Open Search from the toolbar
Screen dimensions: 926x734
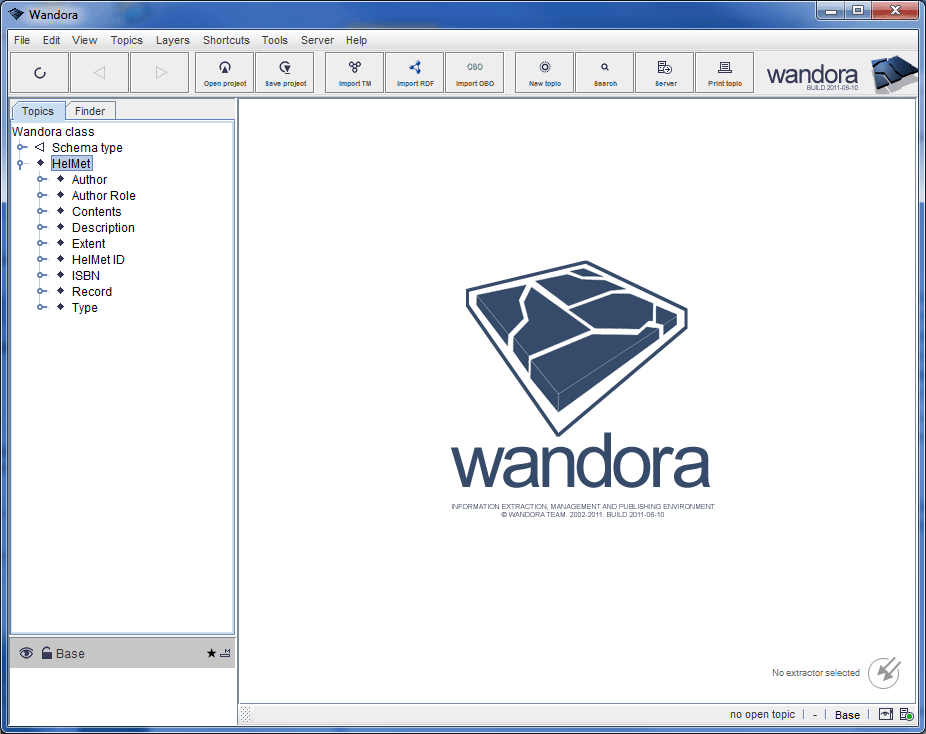[x=605, y=72]
